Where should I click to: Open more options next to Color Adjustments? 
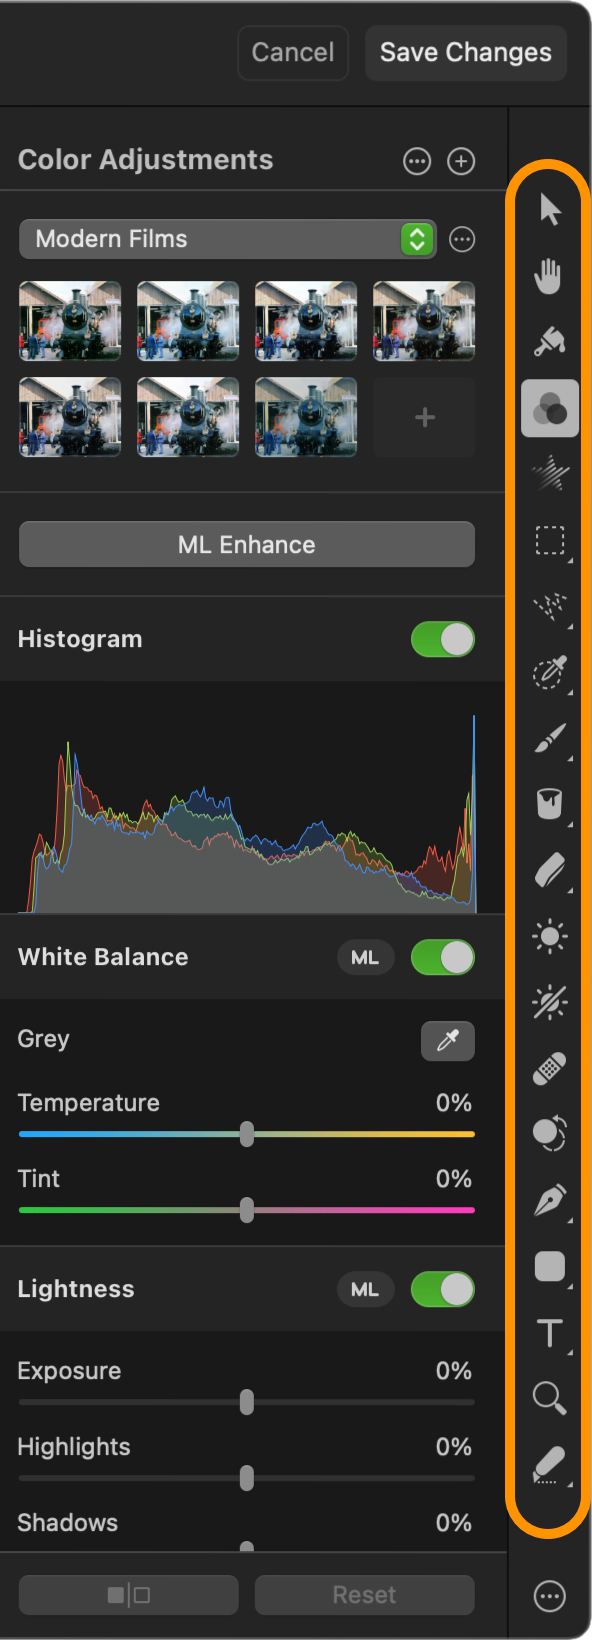pyautogui.click(x=417, y=161)
